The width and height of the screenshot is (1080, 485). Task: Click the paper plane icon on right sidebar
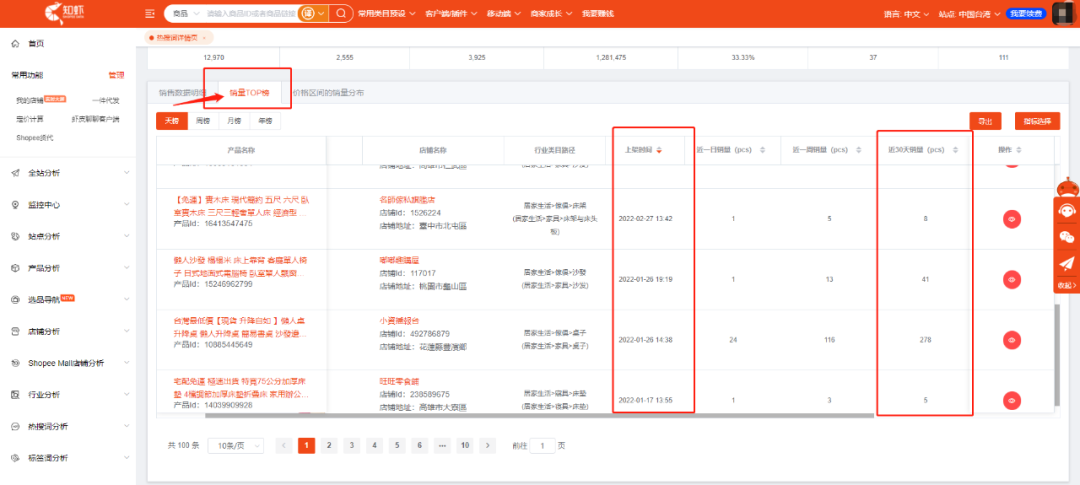pyautogui.click(x=1066, y=263)
